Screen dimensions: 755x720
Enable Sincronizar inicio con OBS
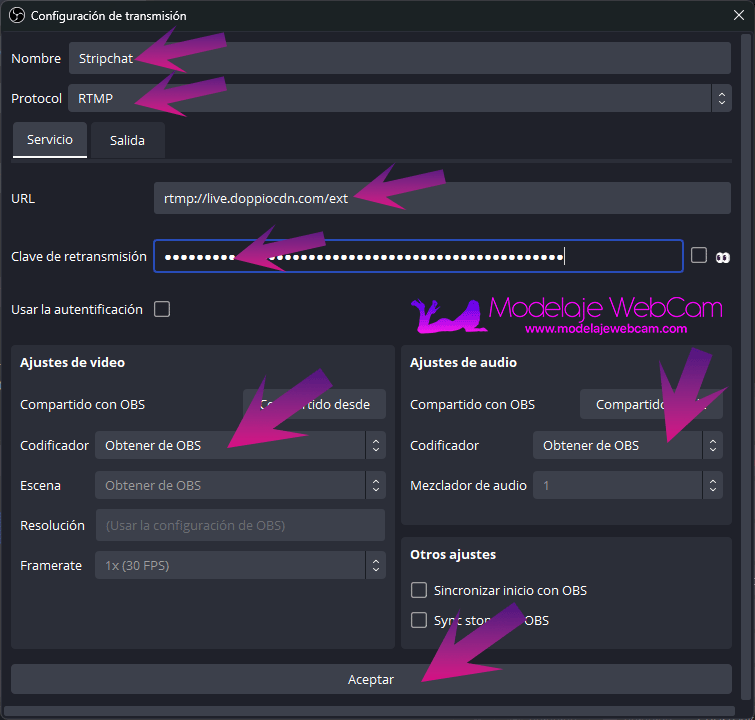[419, 590]
